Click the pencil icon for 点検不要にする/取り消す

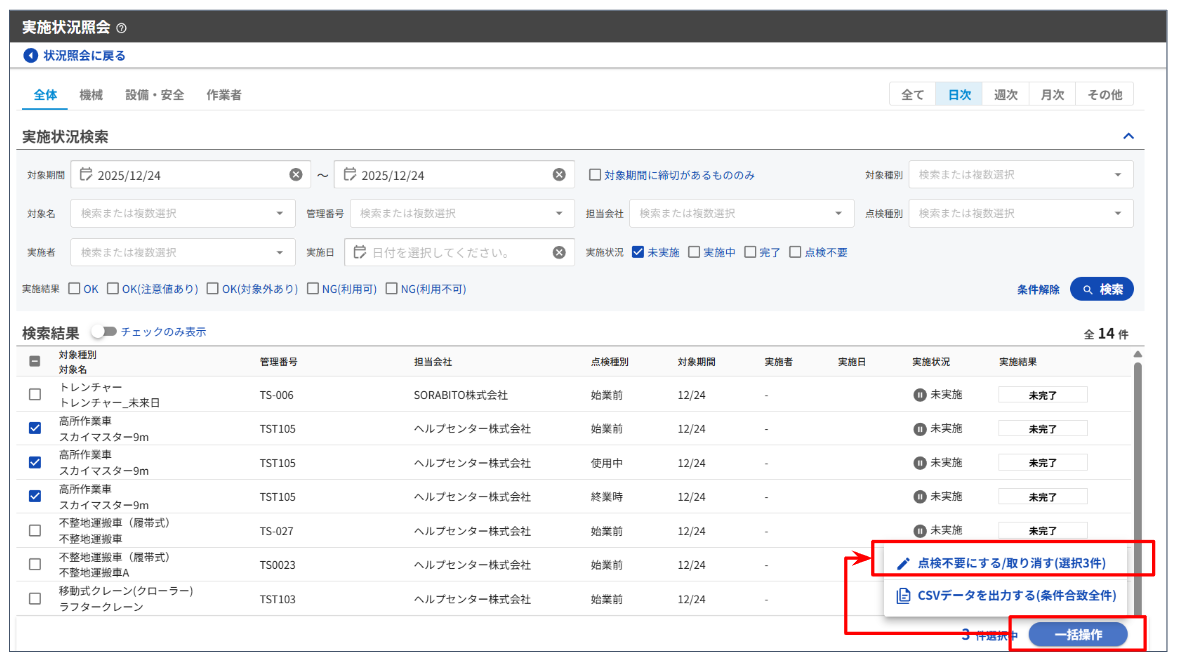903,564
